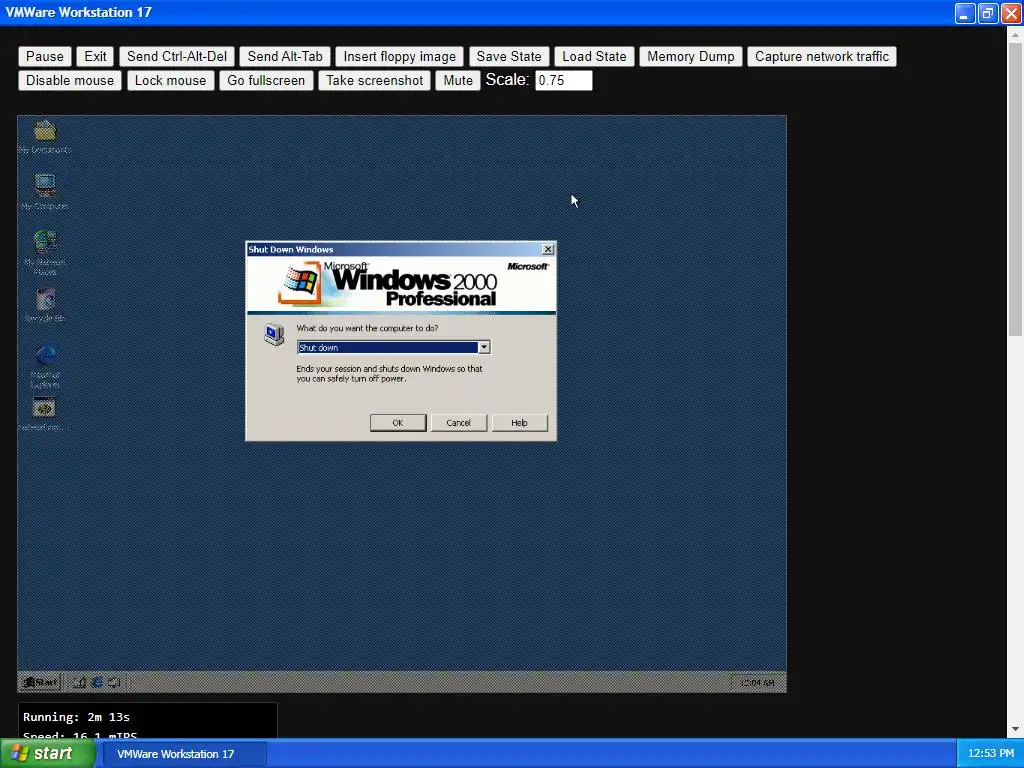Open My Documents desktop icon in guest

45,136
